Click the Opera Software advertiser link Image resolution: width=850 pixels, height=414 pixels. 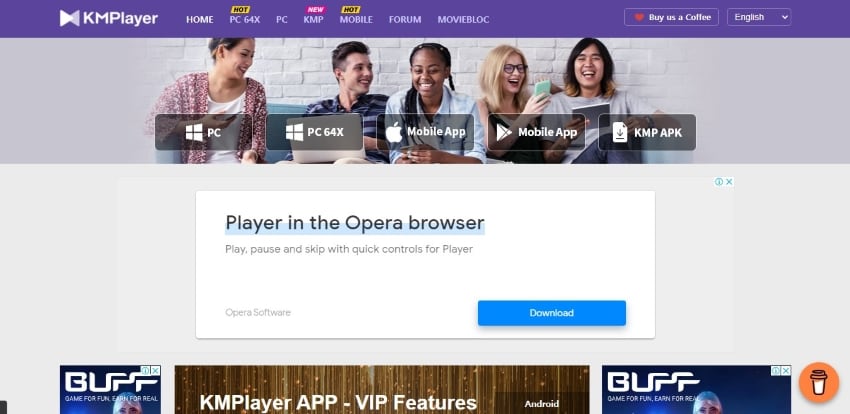coord(258,313)
